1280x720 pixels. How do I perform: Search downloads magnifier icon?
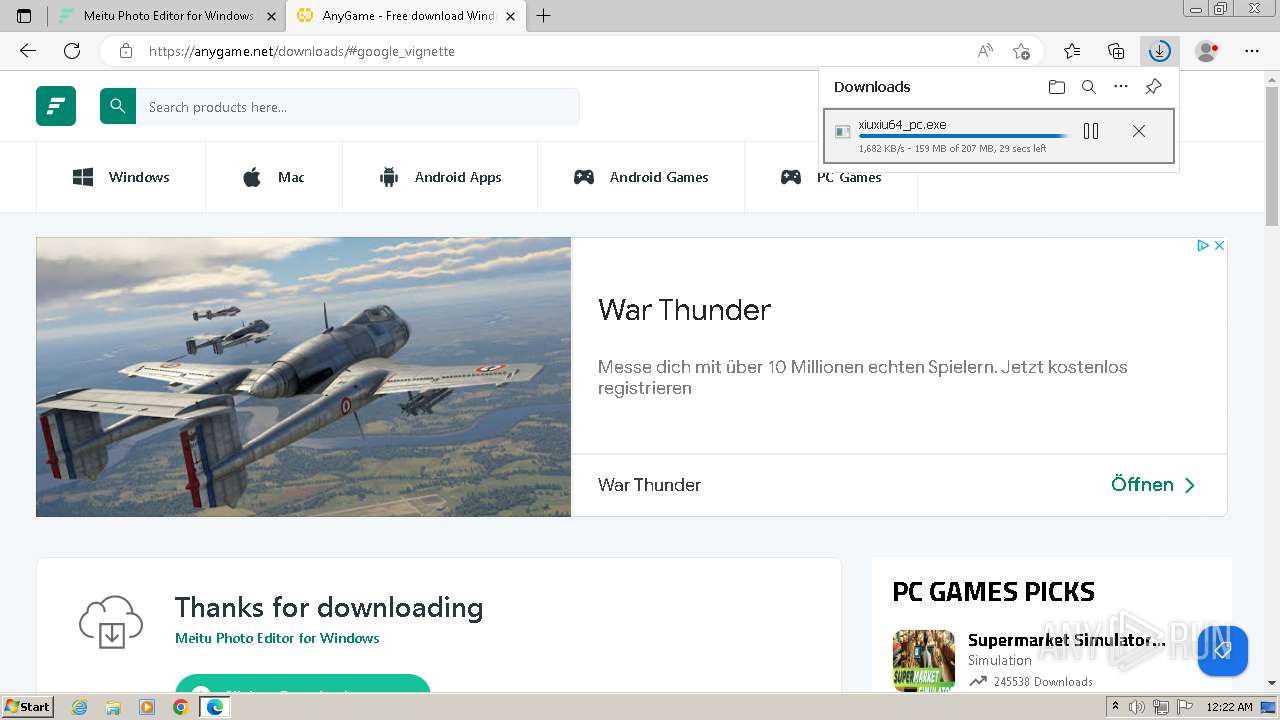(1089, 87)
